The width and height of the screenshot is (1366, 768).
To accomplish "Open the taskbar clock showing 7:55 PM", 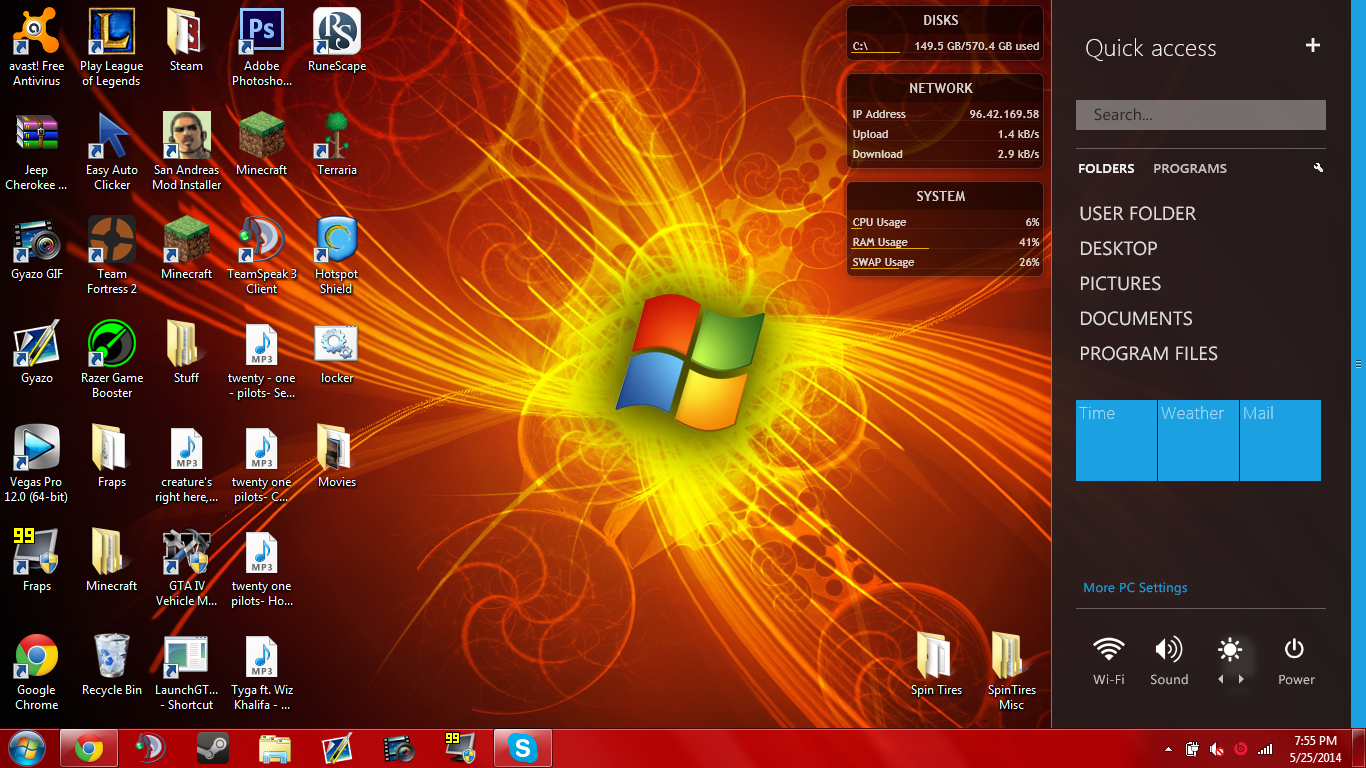I will tap(1316, 749).
